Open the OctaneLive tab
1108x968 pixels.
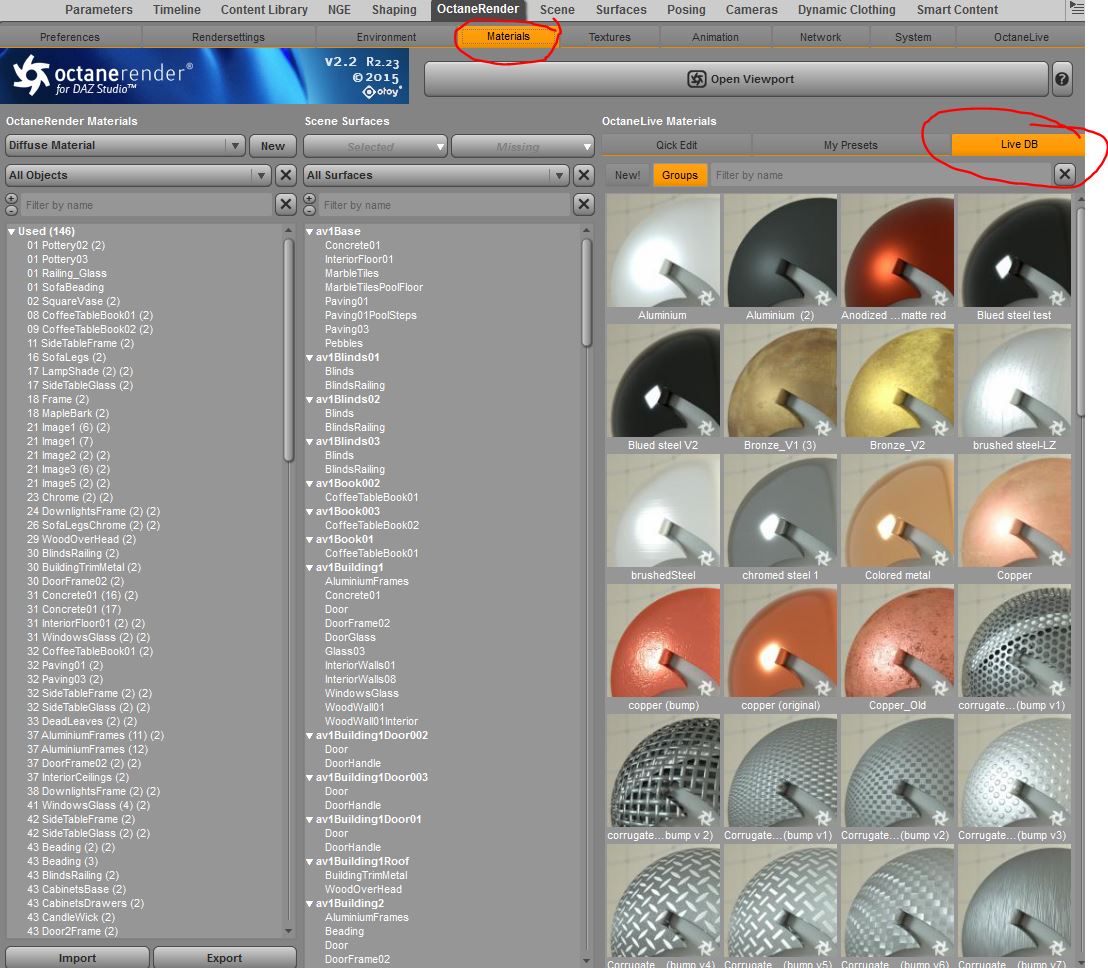(x=1021, y=37)
